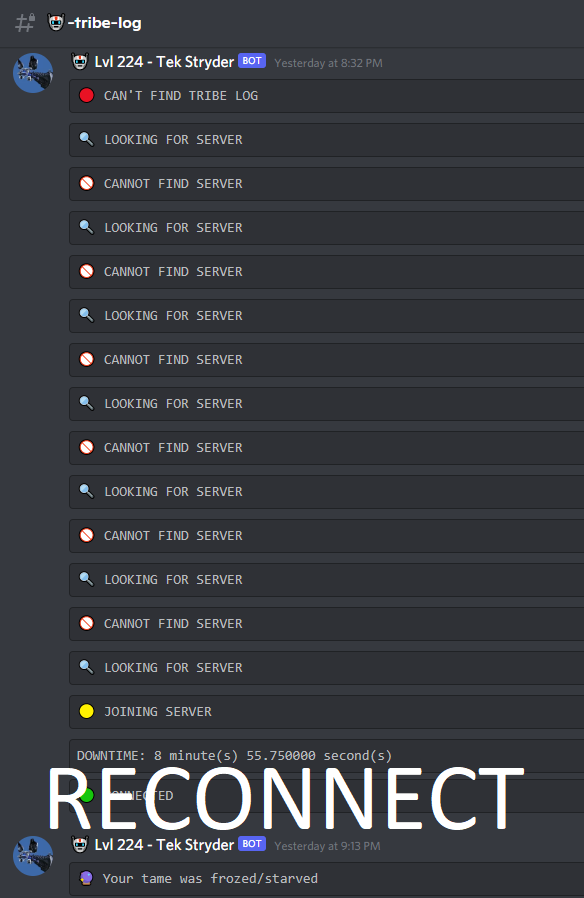Click the -tribe-log channel name header
The width and height of the screenshot is (584, 898).
[x=105, y=23]
